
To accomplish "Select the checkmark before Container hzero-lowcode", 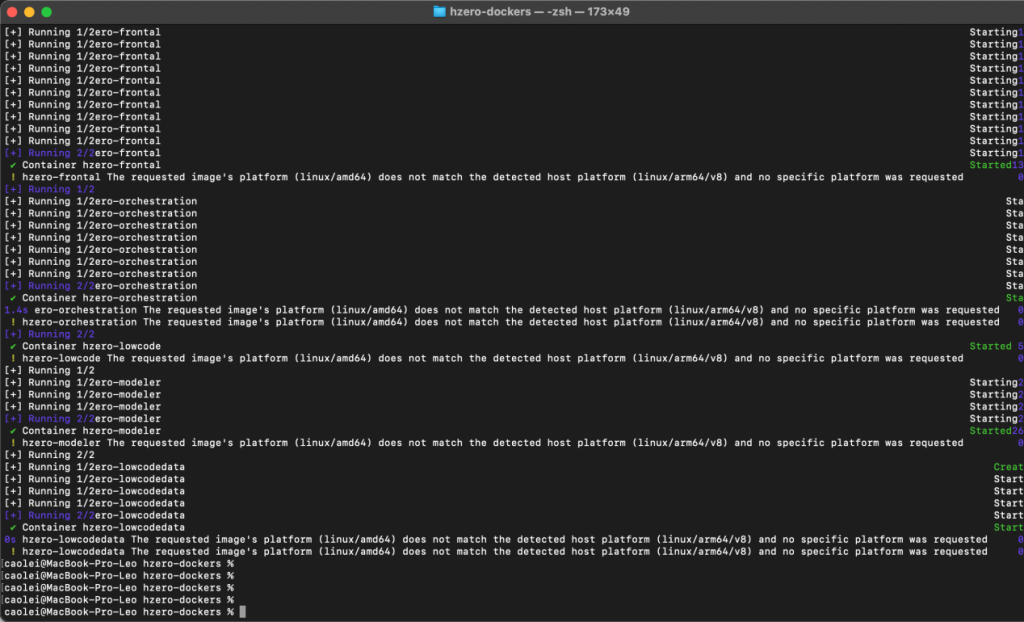I will (x=13, y=346).
